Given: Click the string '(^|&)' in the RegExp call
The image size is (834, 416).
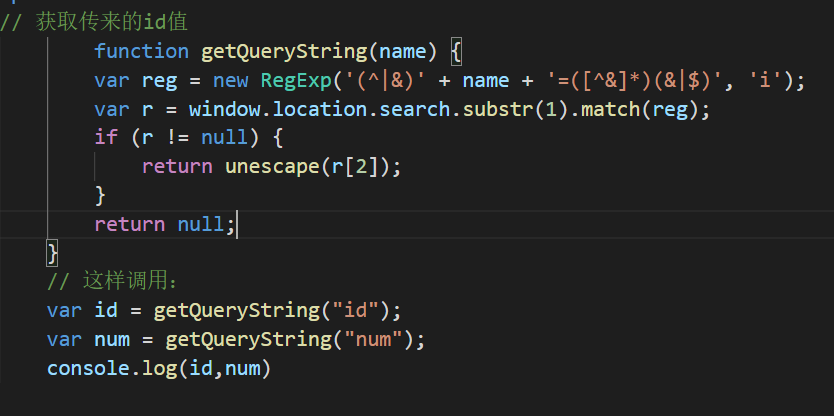Looking at the screenshot, I should (385, 80).
